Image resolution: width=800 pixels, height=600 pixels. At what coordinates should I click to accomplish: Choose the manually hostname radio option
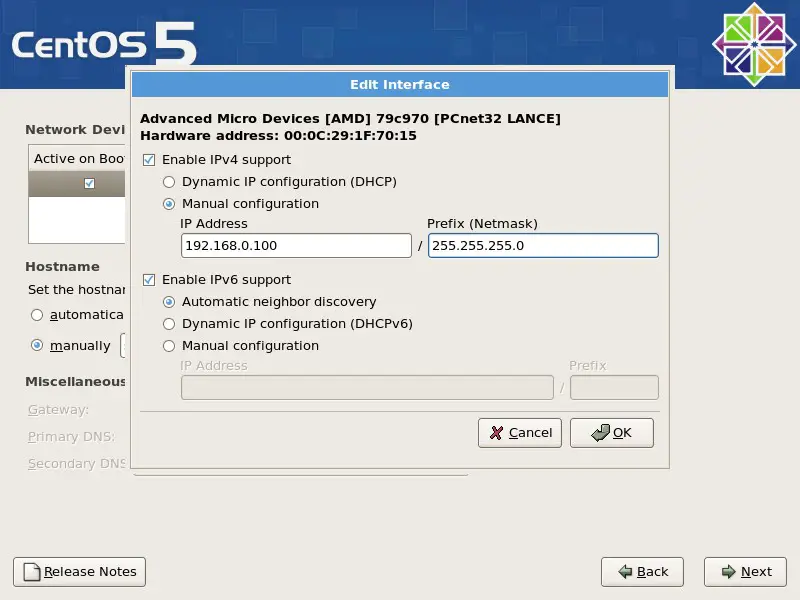[37, 345]
